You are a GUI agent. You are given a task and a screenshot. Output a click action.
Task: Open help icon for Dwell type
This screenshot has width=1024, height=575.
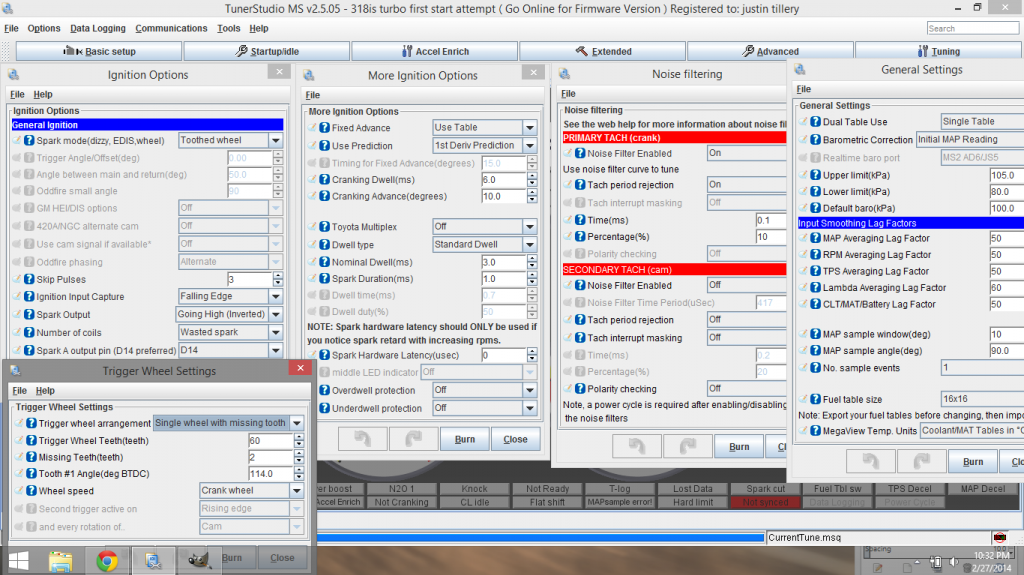click(x=324, y=244)
